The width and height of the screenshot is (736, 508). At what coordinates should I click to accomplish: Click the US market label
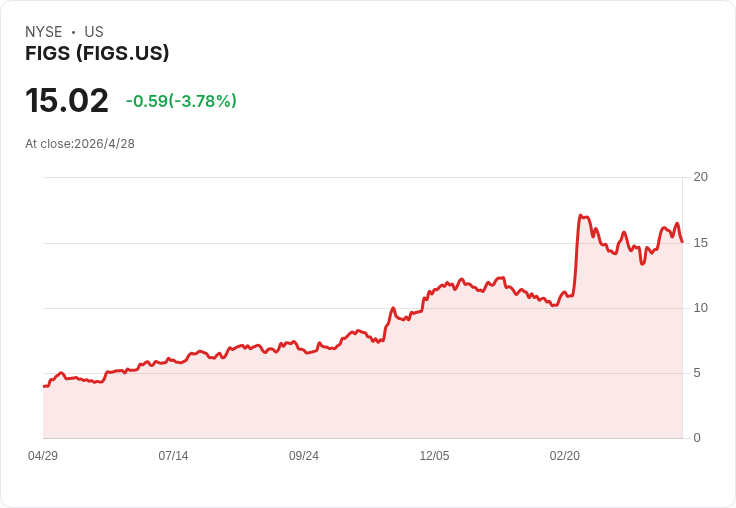(x=94, y=32)
